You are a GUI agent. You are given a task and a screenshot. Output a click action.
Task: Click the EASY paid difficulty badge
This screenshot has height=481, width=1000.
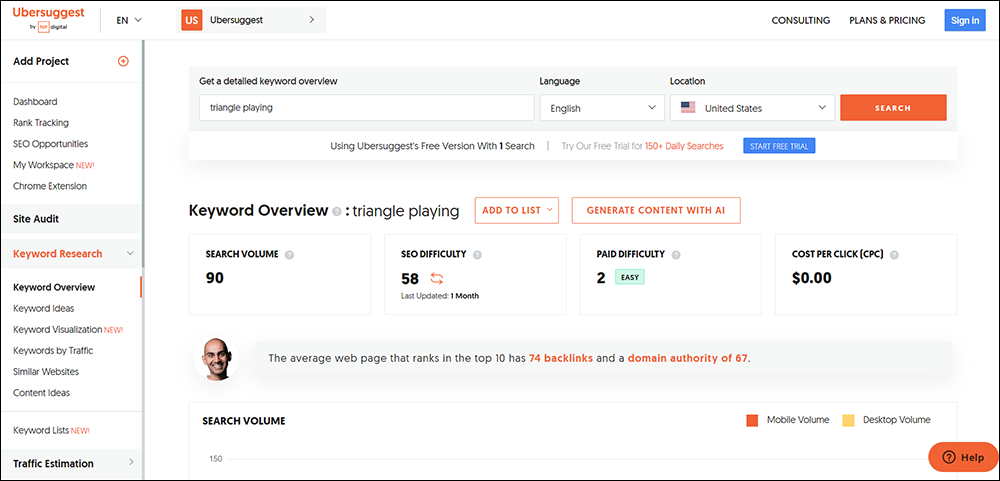629,278
